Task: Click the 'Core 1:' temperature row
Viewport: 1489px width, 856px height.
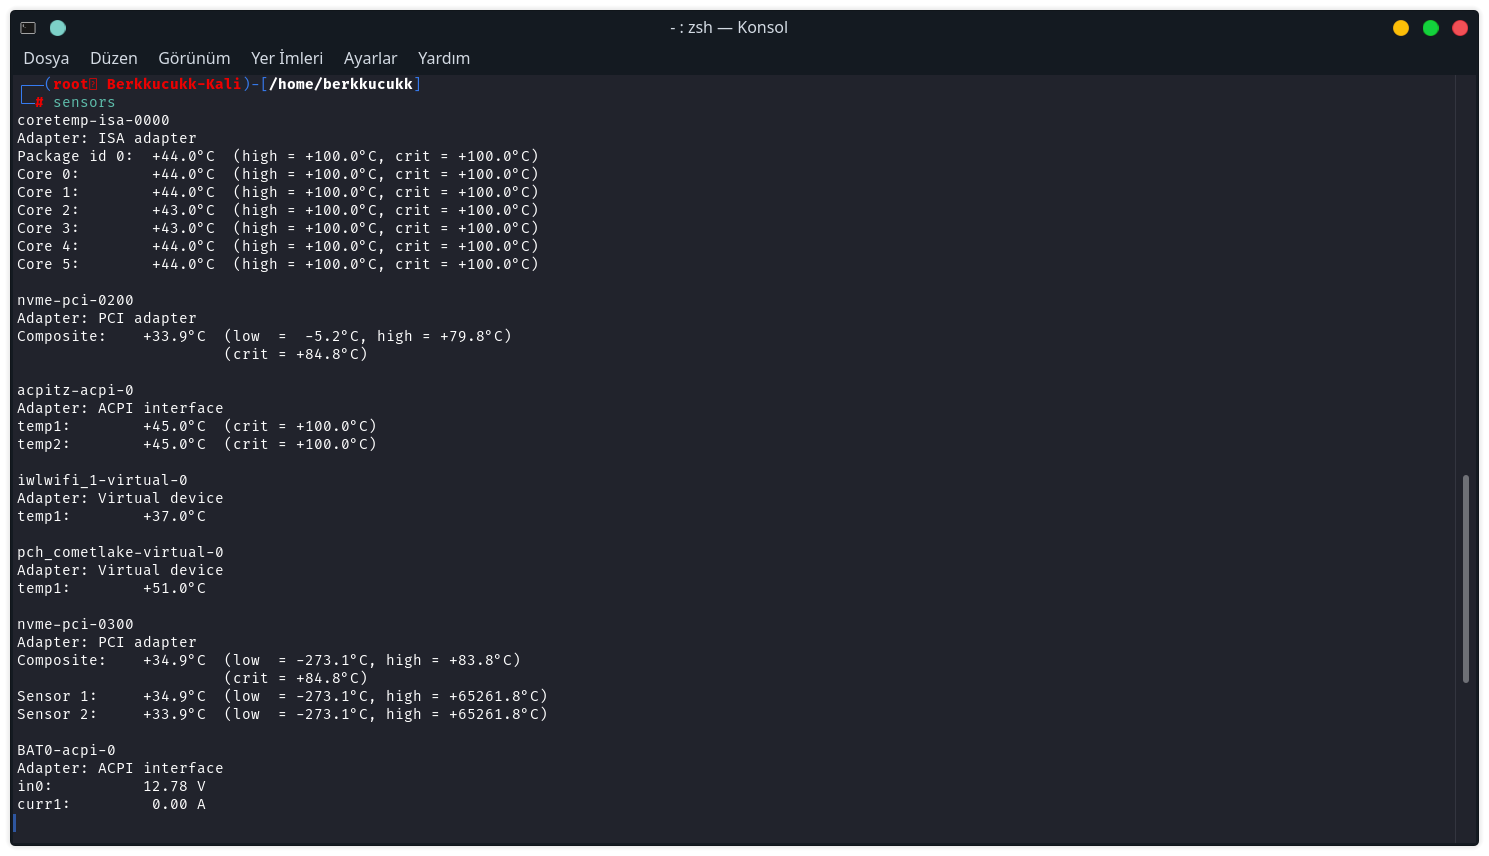Action: click(278, 192)
